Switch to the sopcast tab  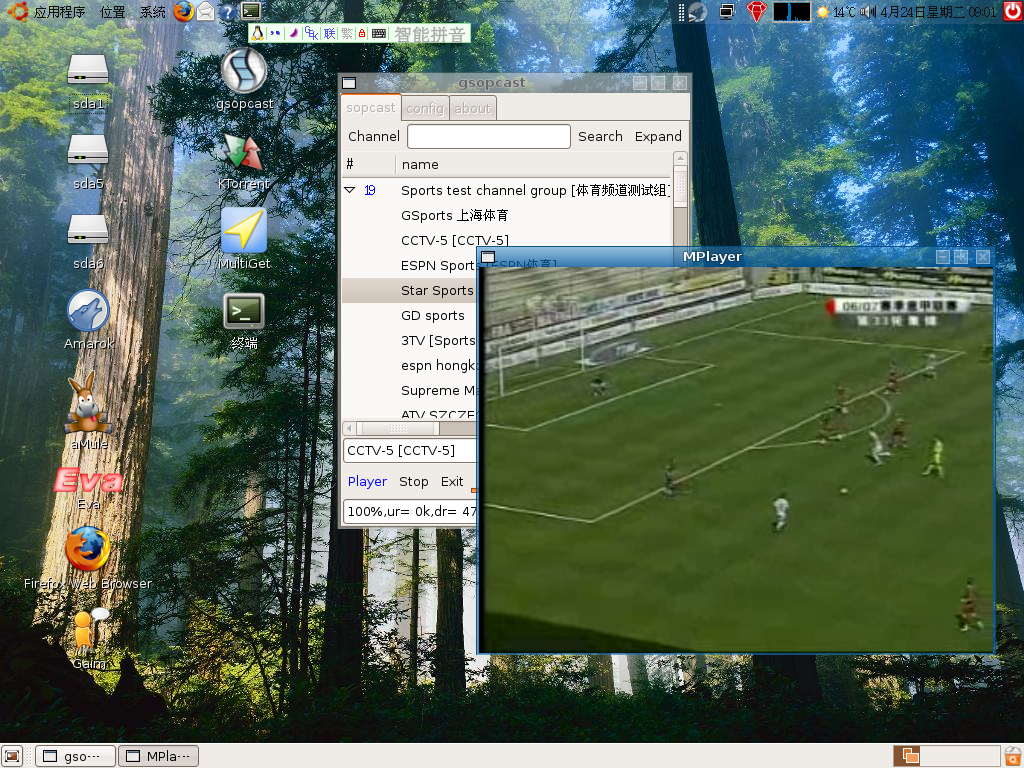coord(370,108)
